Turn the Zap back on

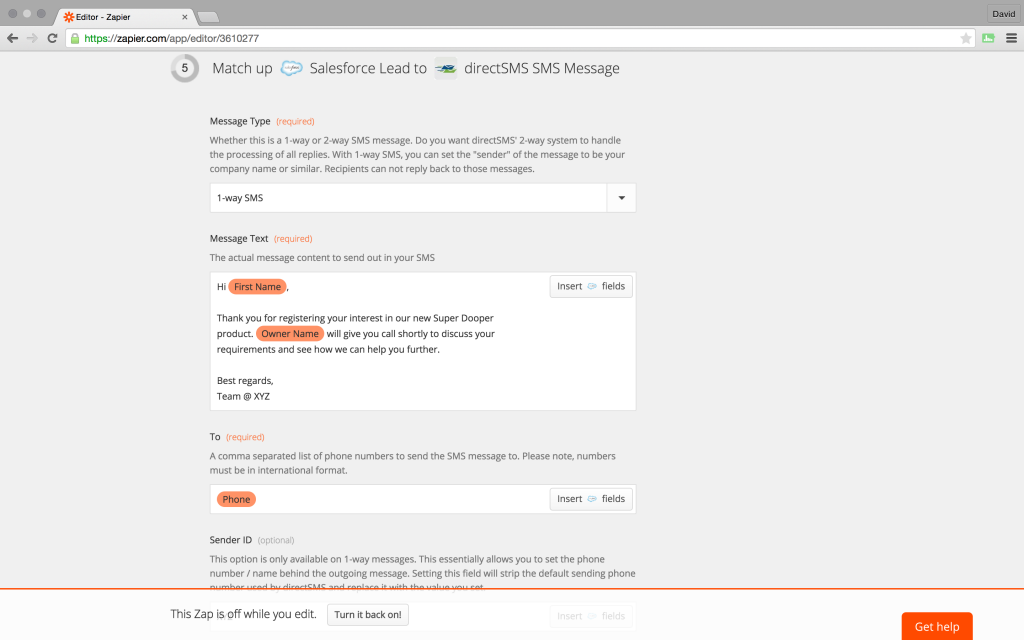[368, 615]
